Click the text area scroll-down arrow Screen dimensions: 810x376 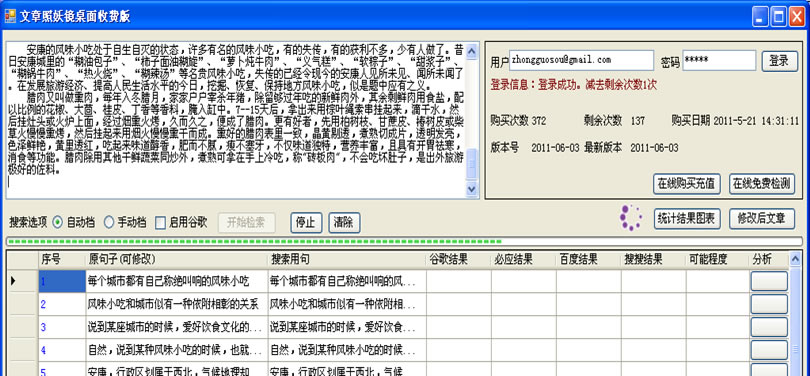tap(472, 190)
